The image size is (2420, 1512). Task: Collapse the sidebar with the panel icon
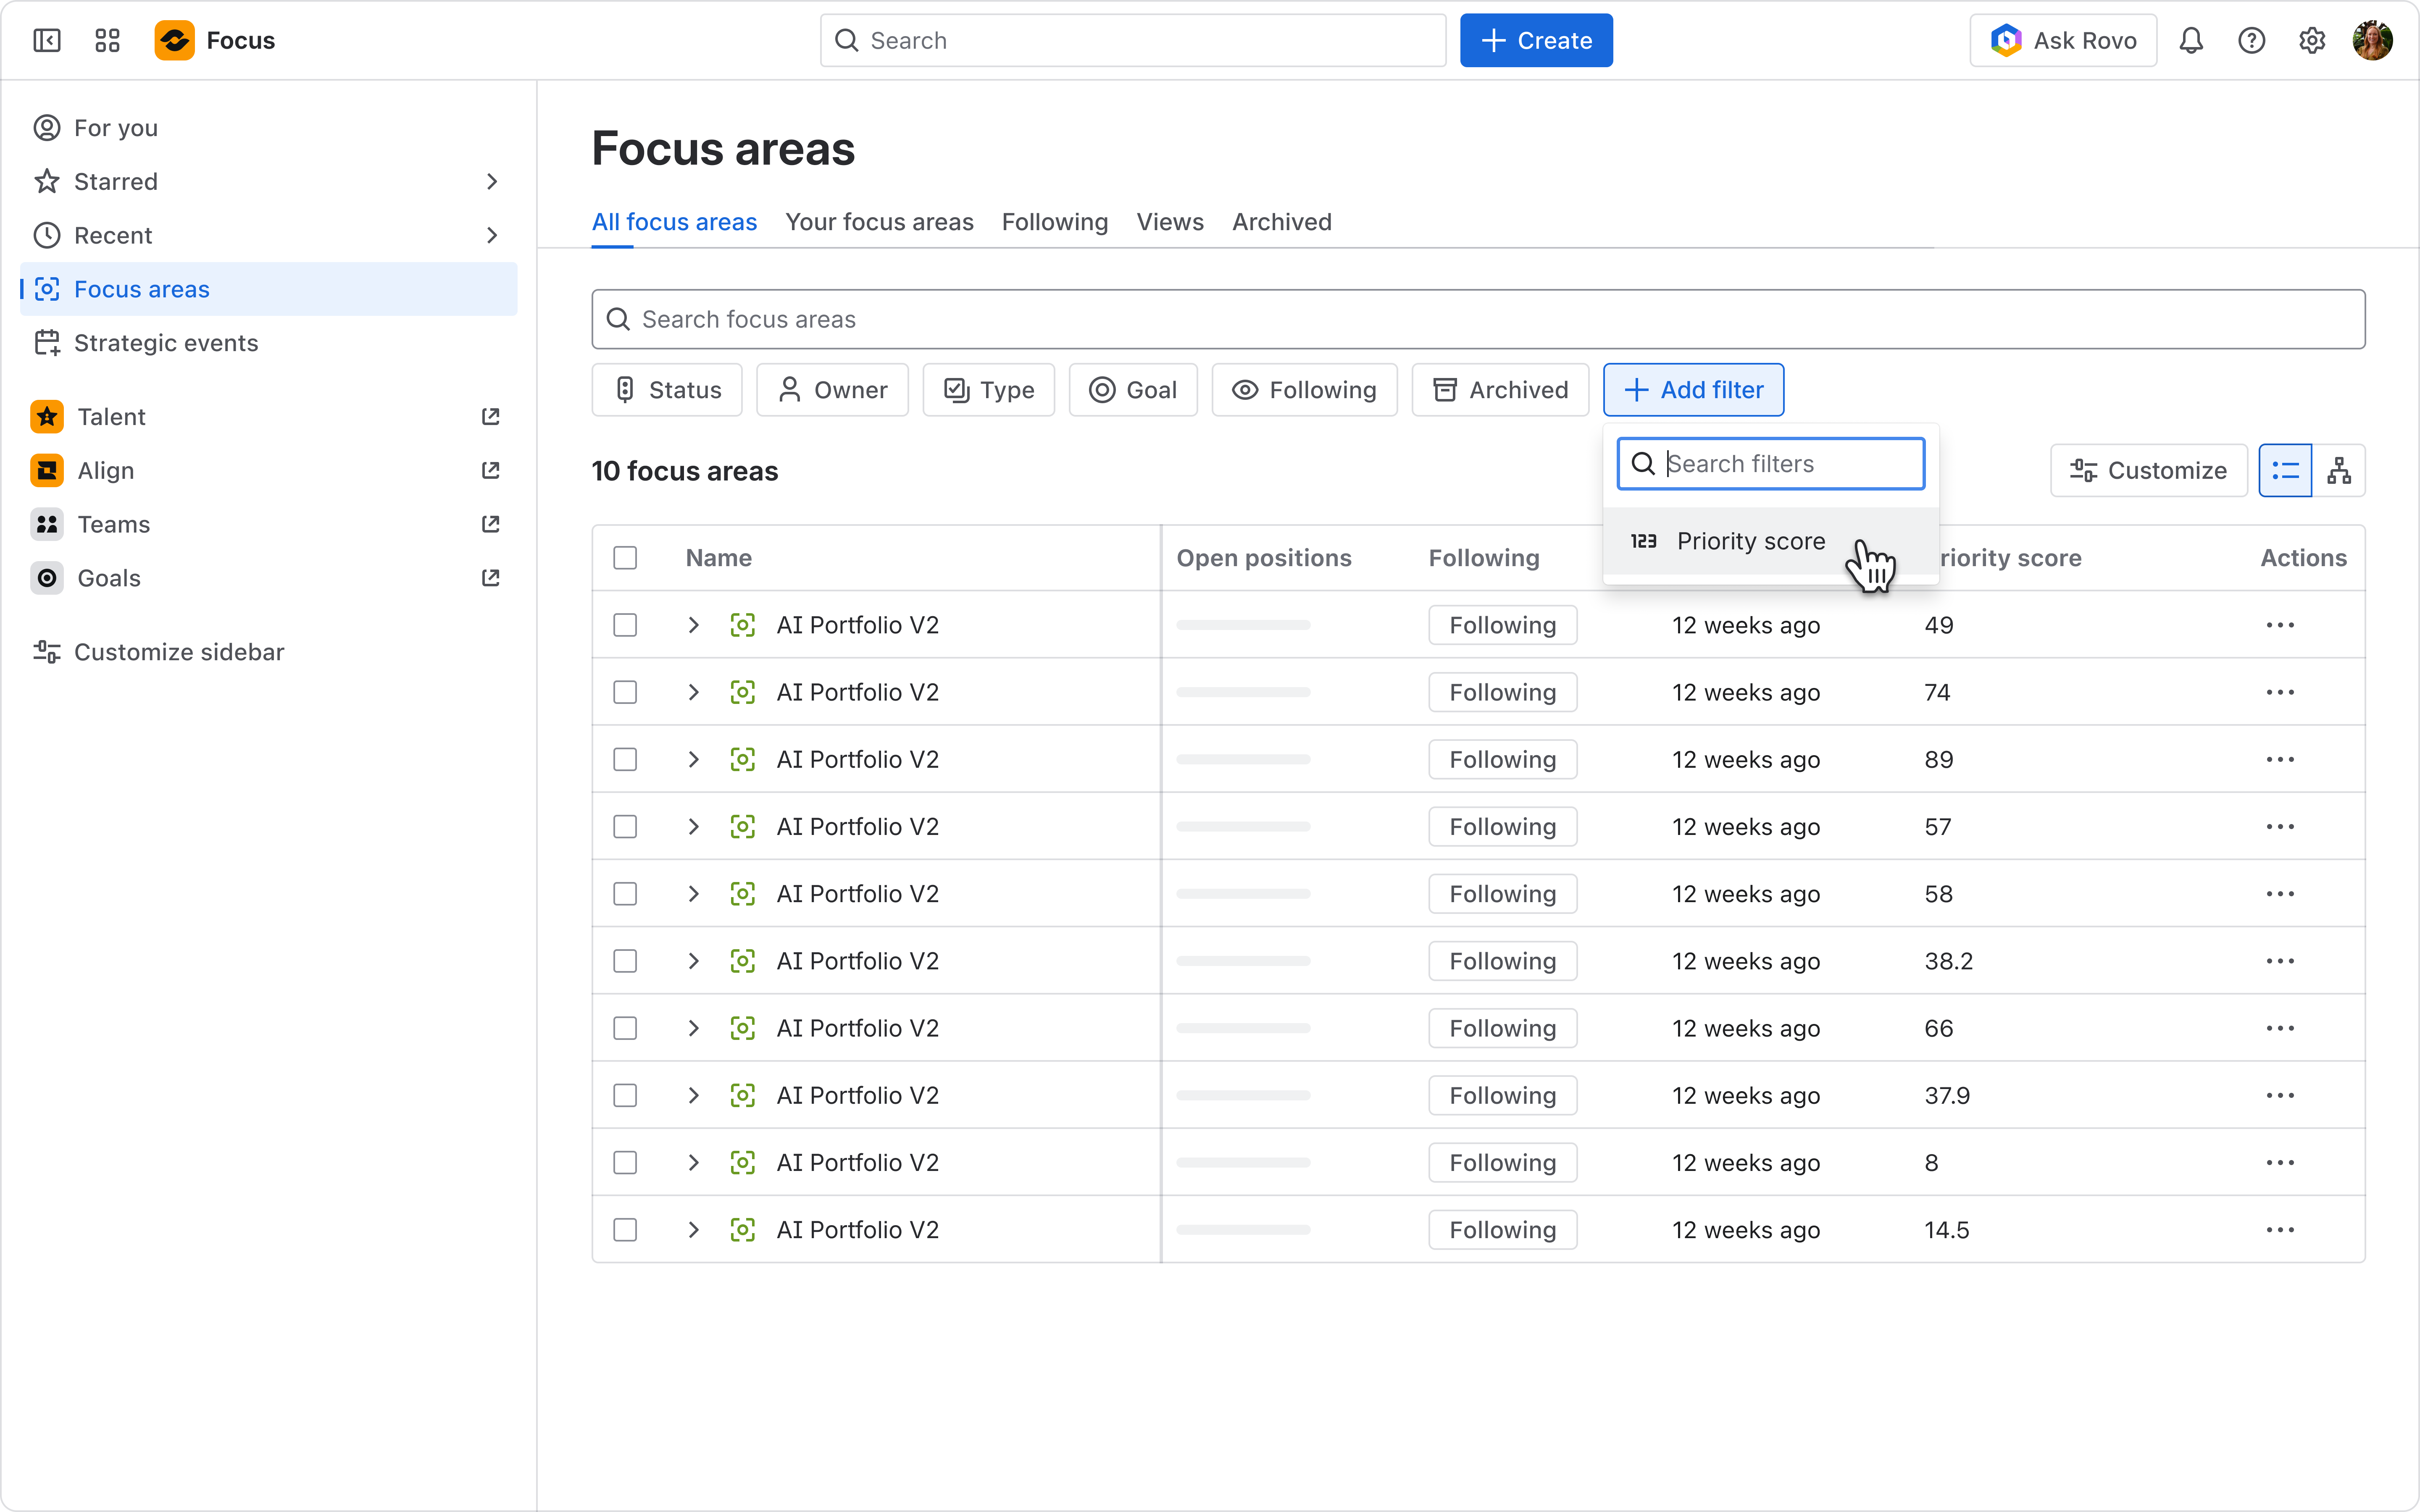coord(47,40)
